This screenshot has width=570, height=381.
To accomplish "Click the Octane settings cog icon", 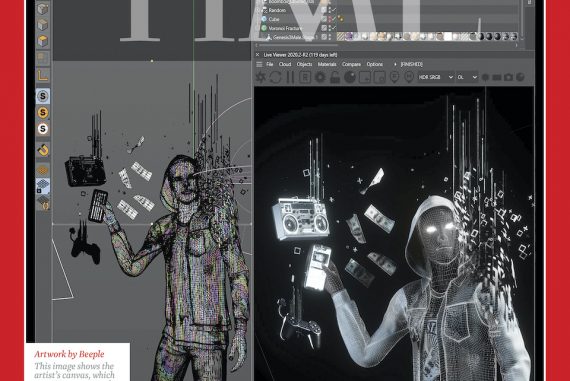I will click(x=320, y=77).
